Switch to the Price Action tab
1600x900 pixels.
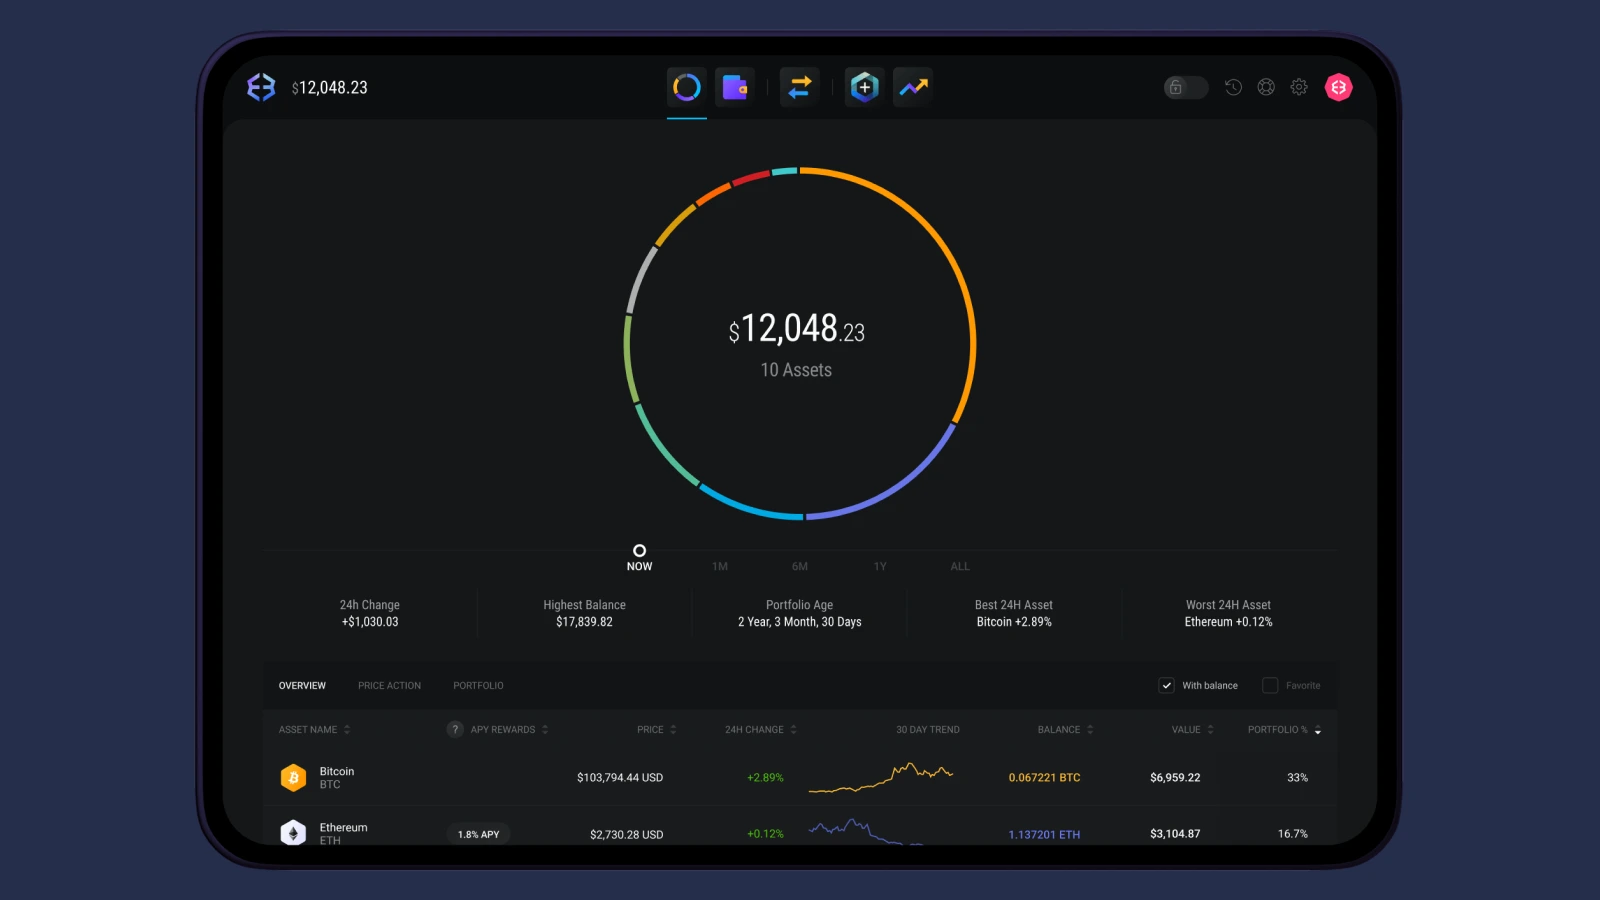point(389,686)
